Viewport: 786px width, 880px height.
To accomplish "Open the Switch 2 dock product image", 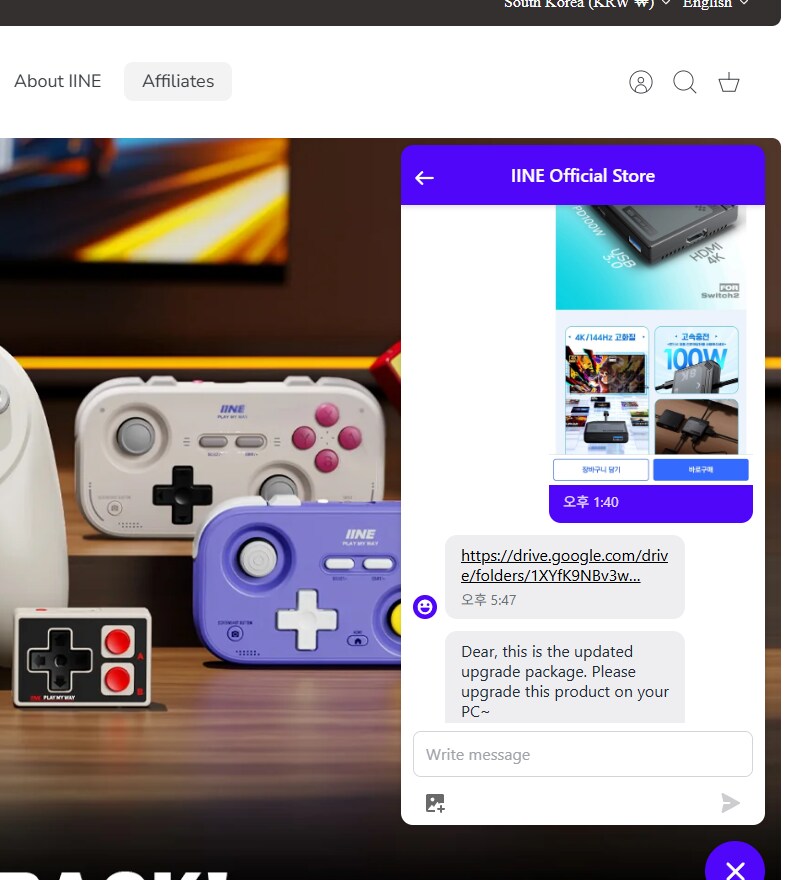I will click(x=651, y=257).
